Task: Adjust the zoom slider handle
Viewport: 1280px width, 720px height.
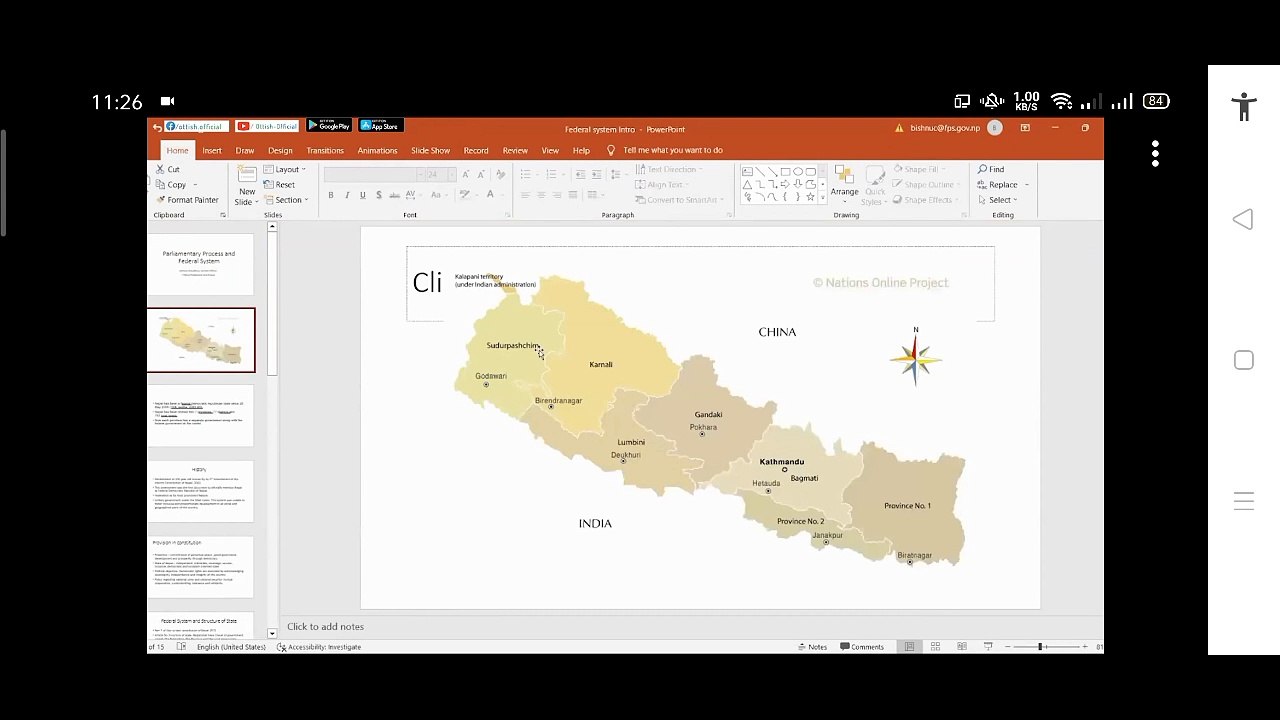Action: tap(1041, 647)
